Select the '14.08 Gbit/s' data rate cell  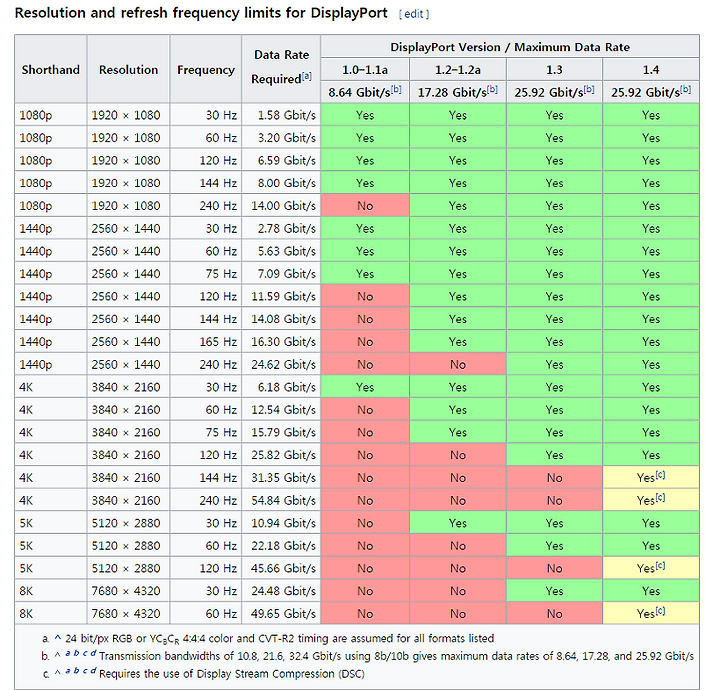coord(281,319)
